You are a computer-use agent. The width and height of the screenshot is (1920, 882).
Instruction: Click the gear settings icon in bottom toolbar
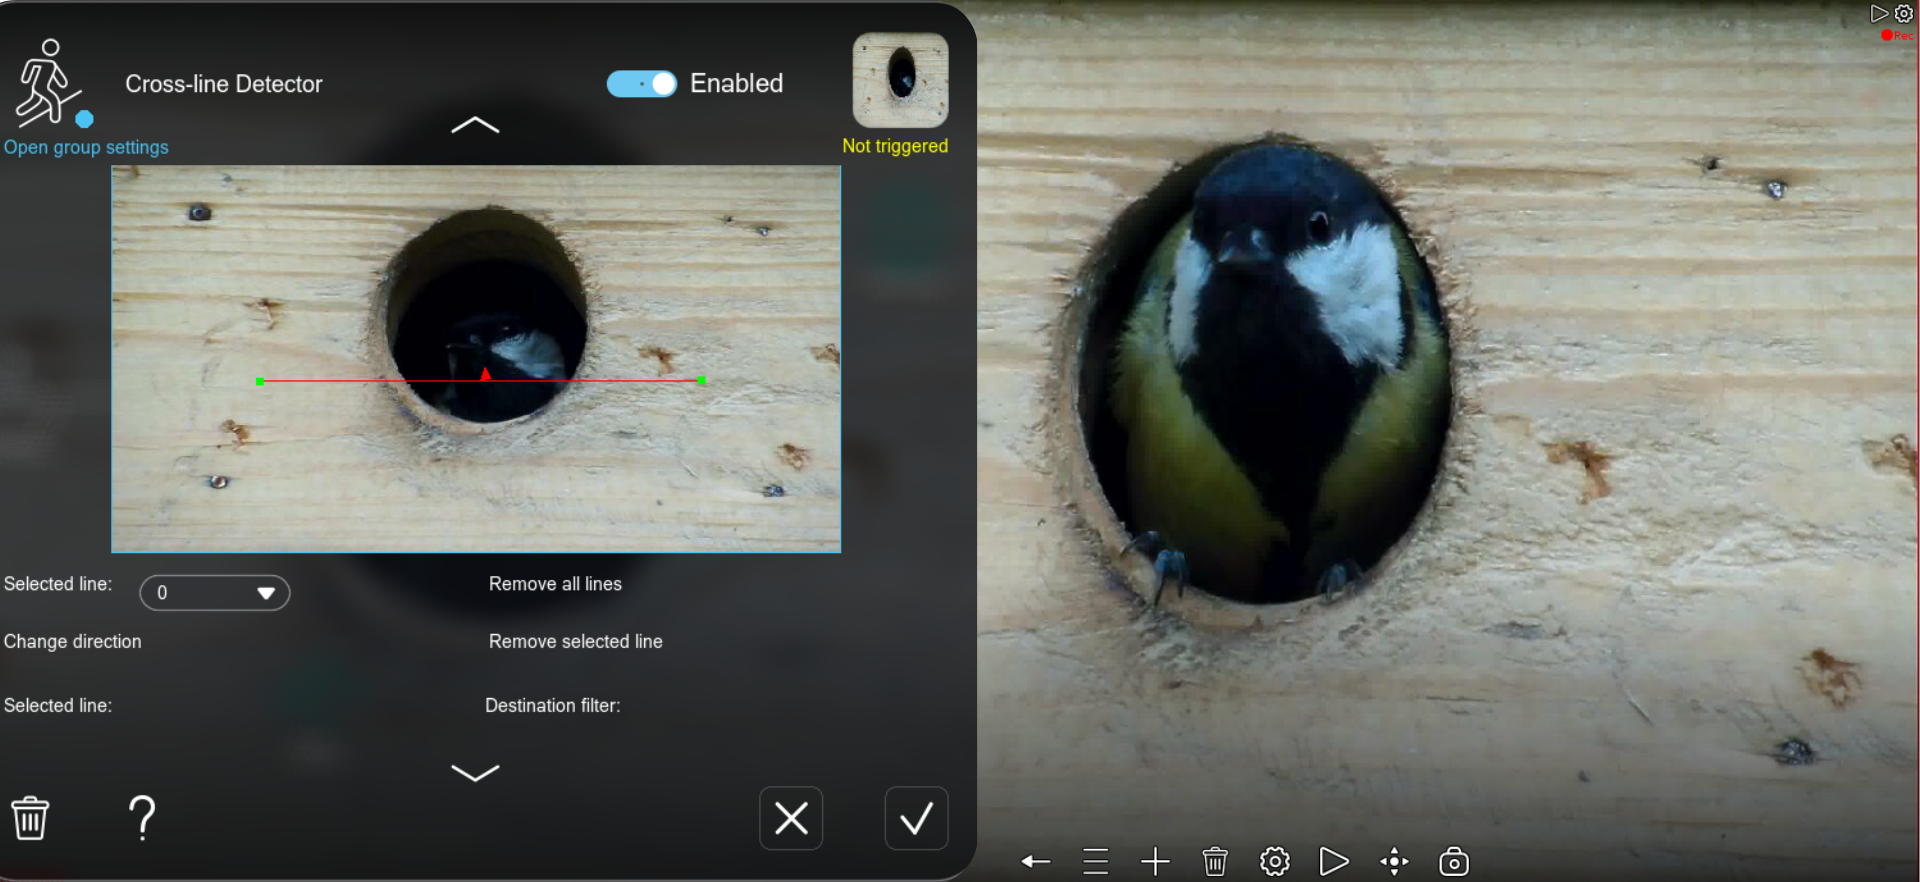[x=1275, y=861]
